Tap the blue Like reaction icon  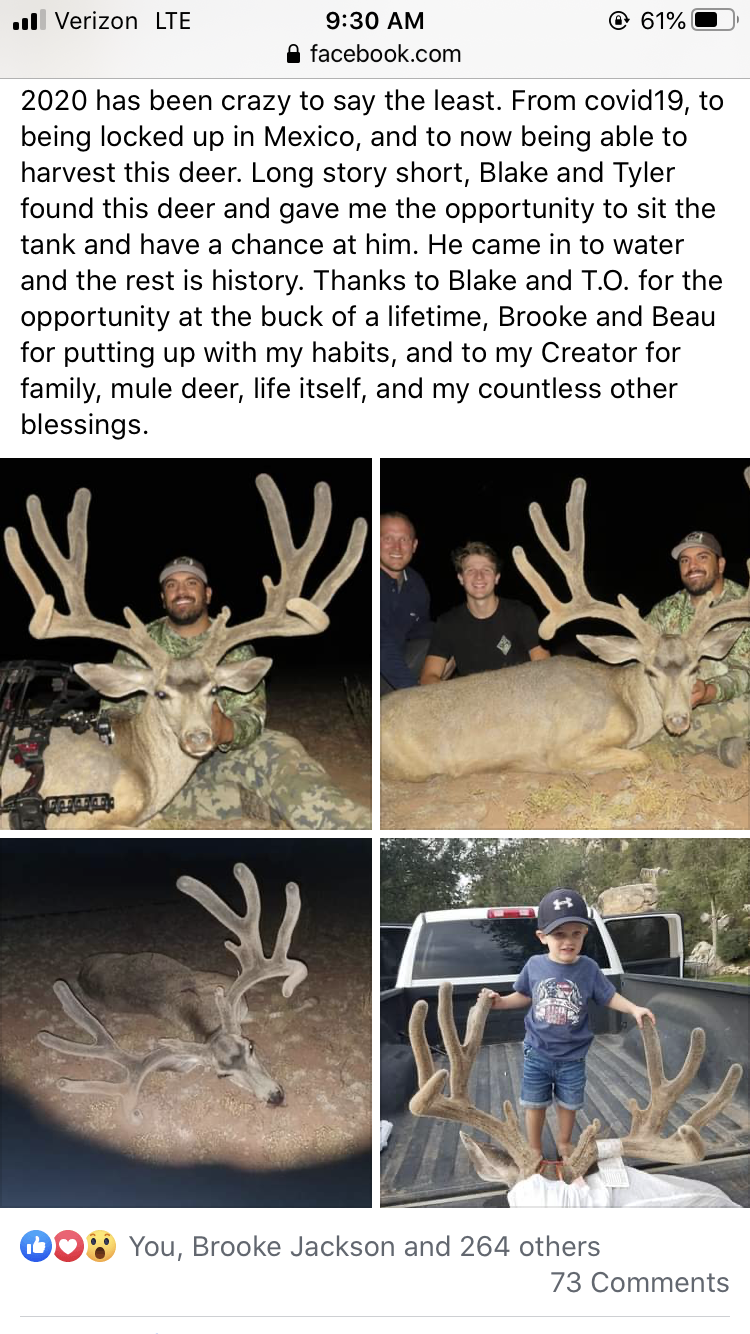click(x=35, y=1246)
